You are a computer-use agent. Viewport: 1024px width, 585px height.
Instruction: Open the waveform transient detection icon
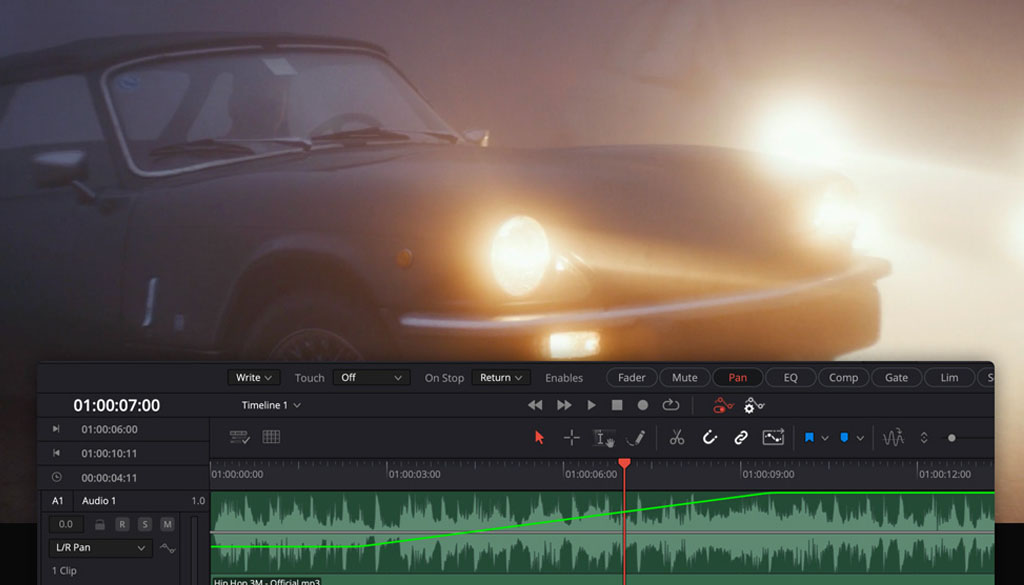coord(893,437)
